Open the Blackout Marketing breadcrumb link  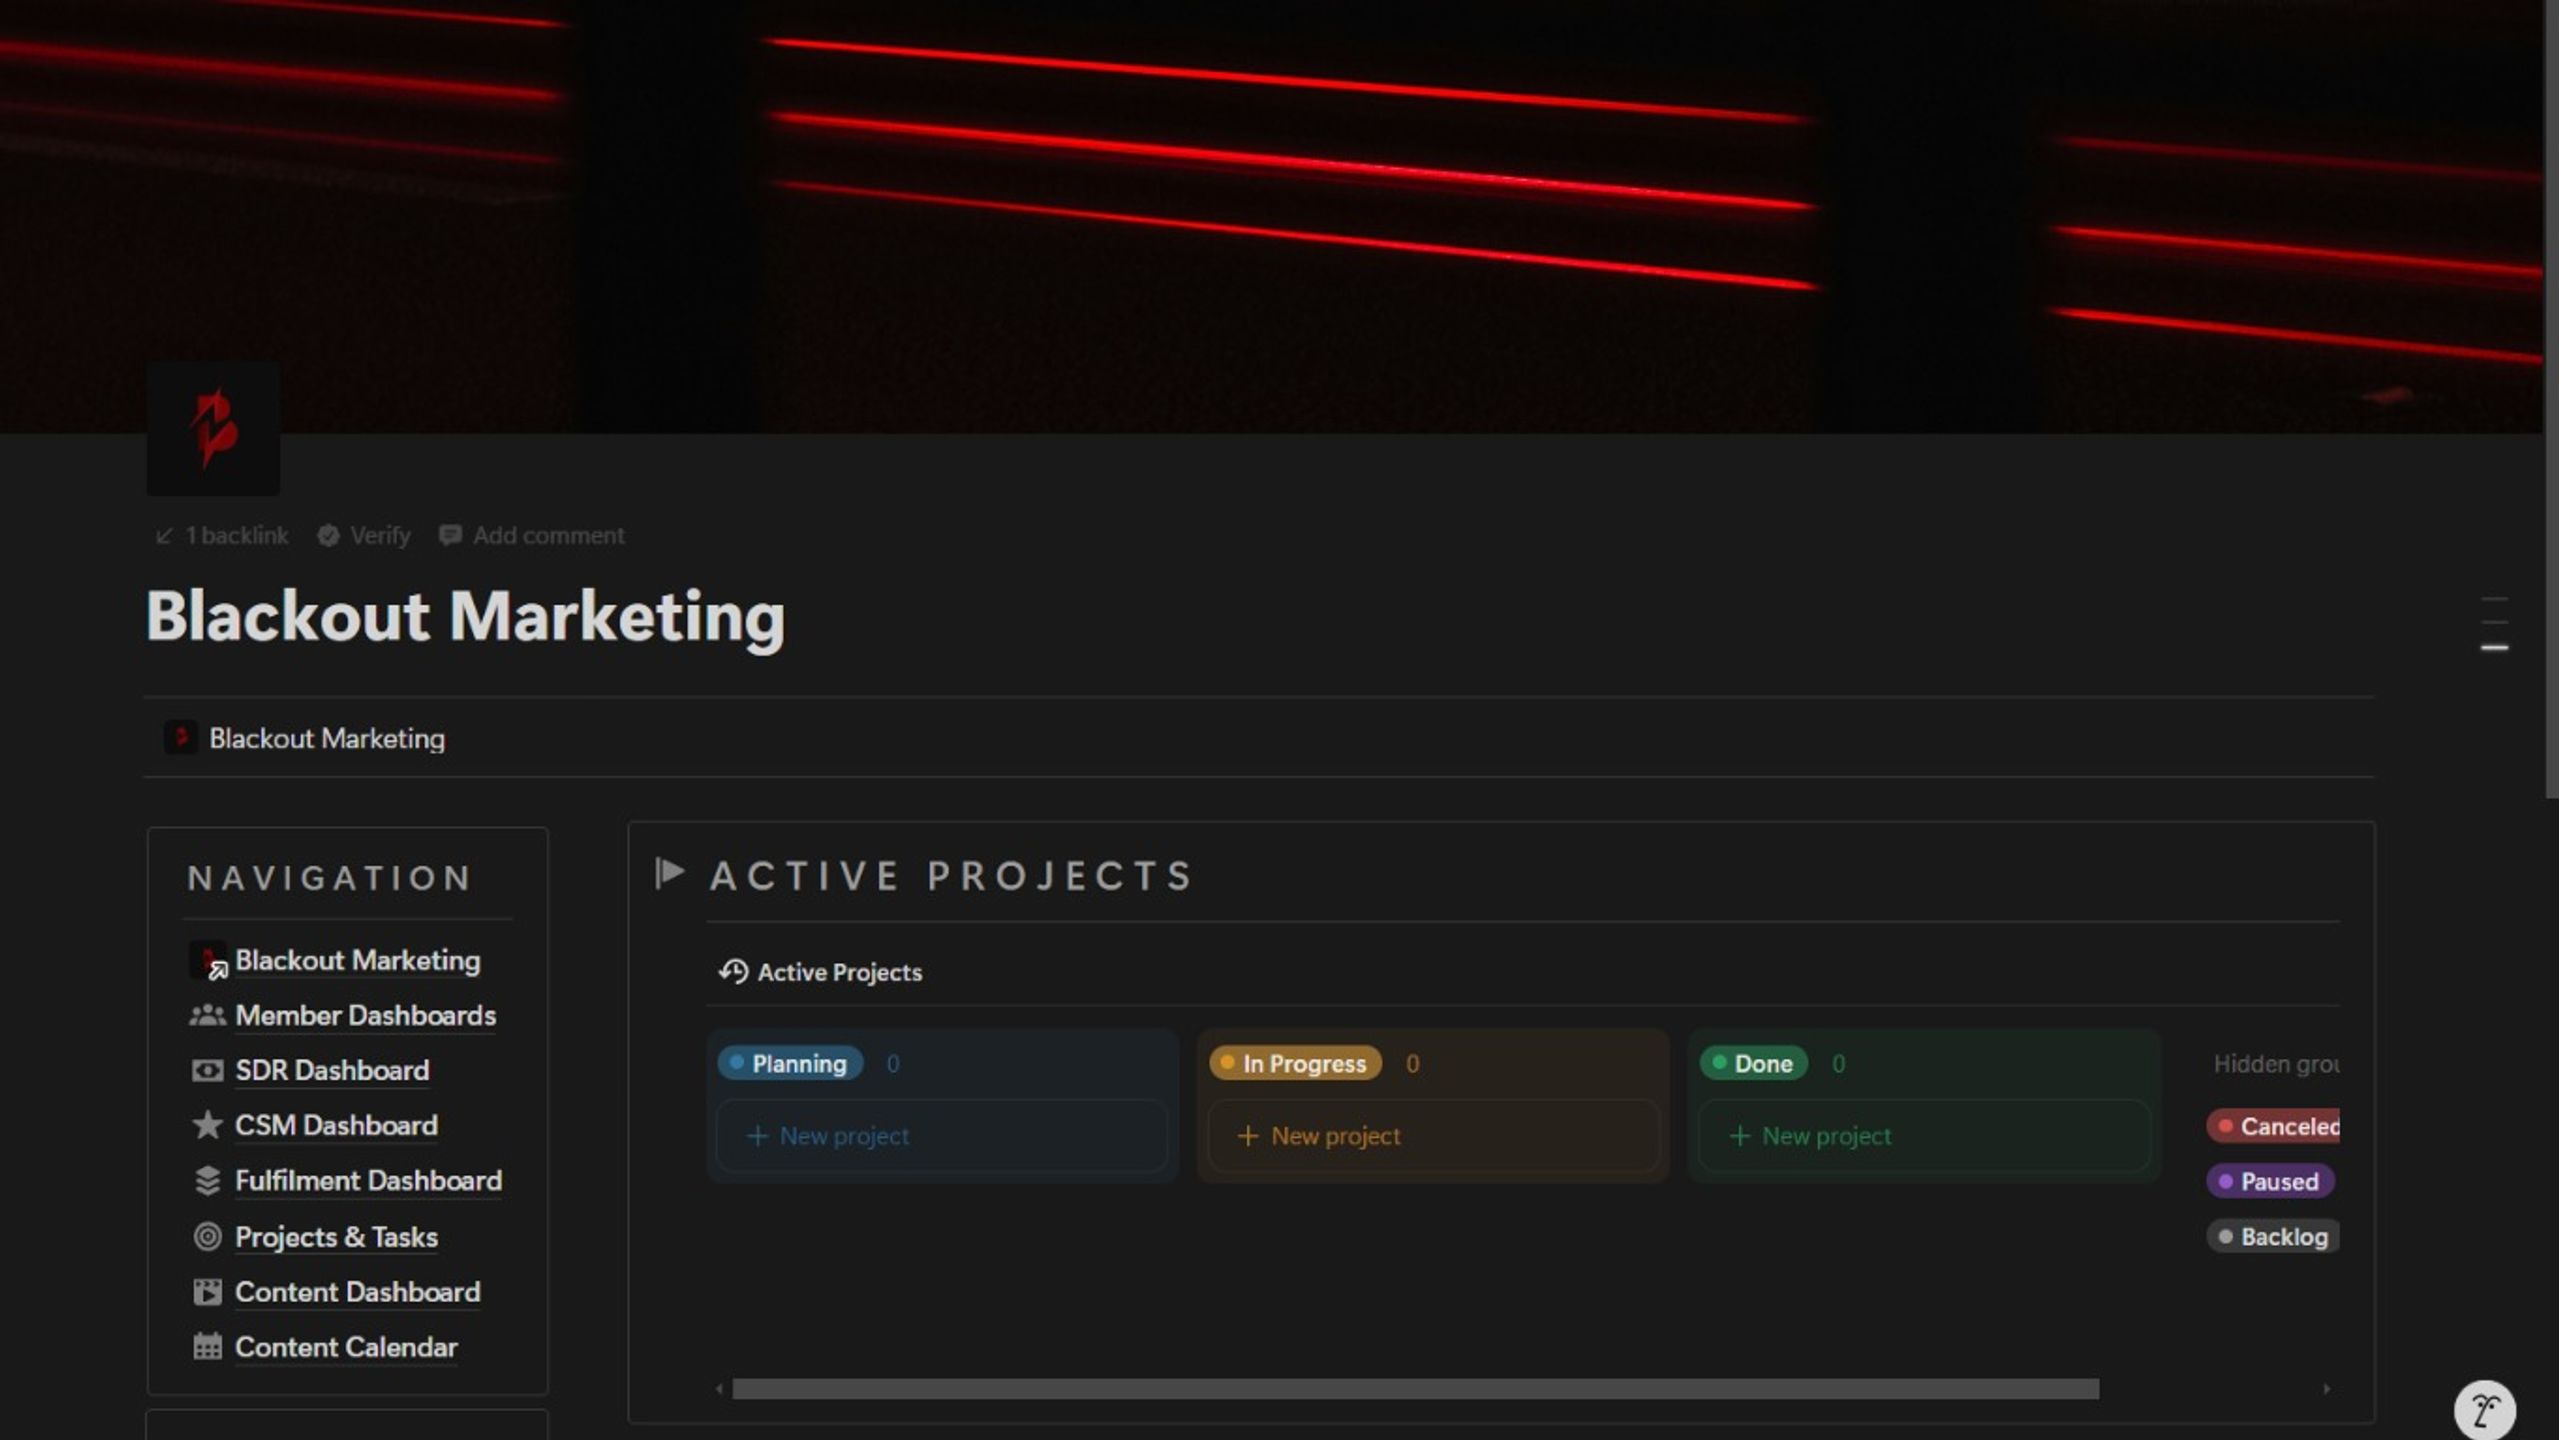[x=305, y=738]
